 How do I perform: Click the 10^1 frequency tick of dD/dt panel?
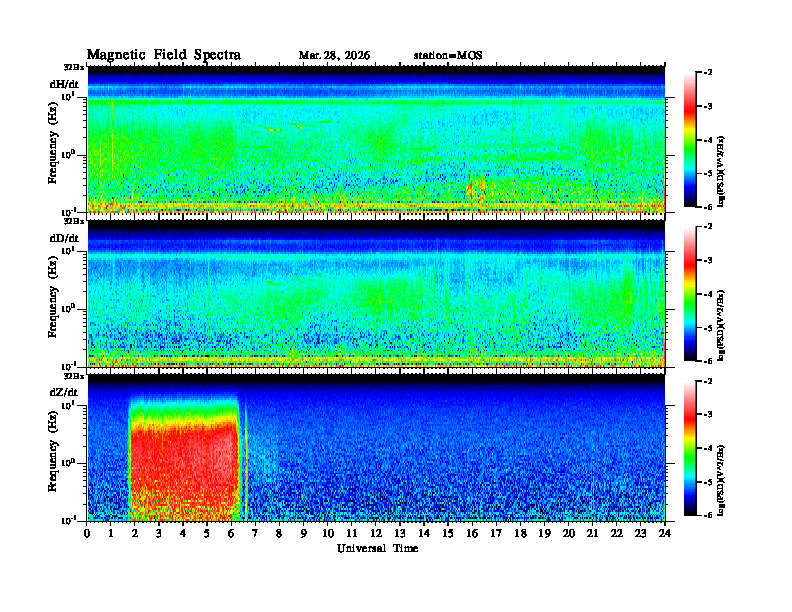68,250
